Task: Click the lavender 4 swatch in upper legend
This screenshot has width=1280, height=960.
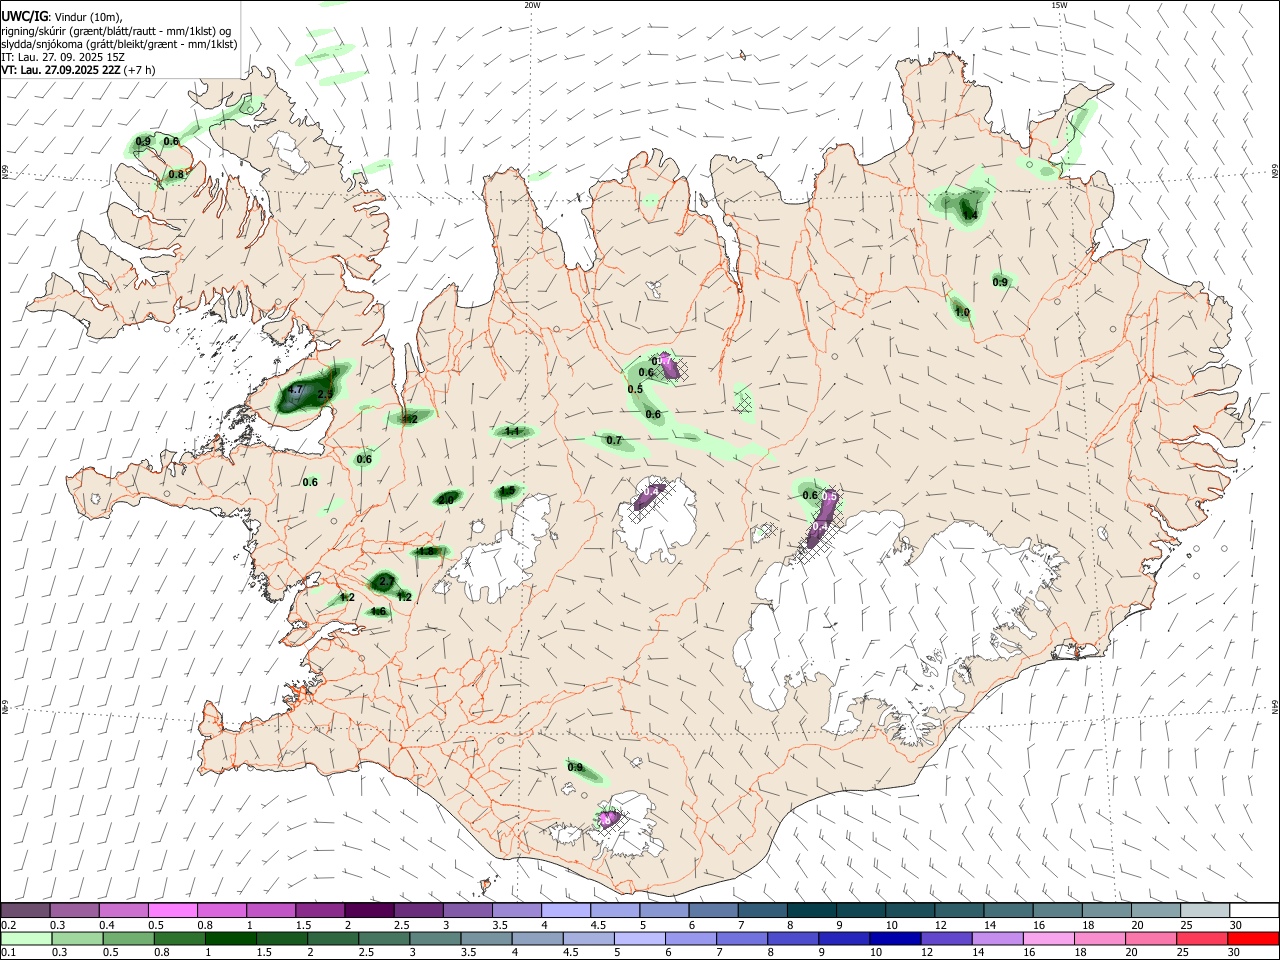Action: (566, 911)
